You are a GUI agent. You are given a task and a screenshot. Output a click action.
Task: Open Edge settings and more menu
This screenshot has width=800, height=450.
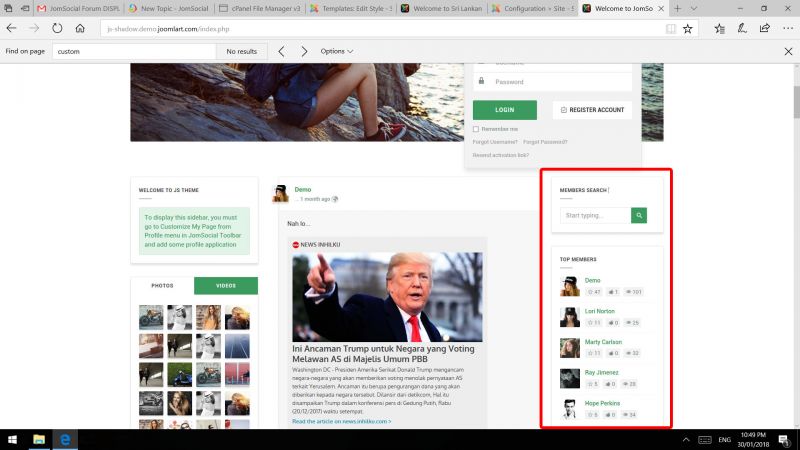(788, 29)
